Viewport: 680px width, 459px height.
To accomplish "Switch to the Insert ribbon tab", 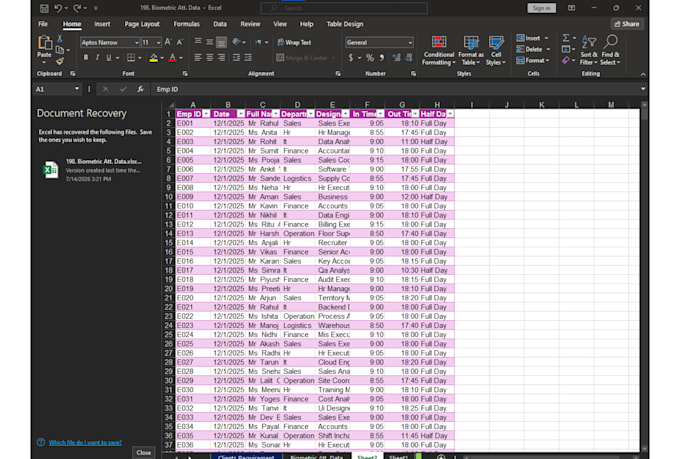I will tap(102, 24).
